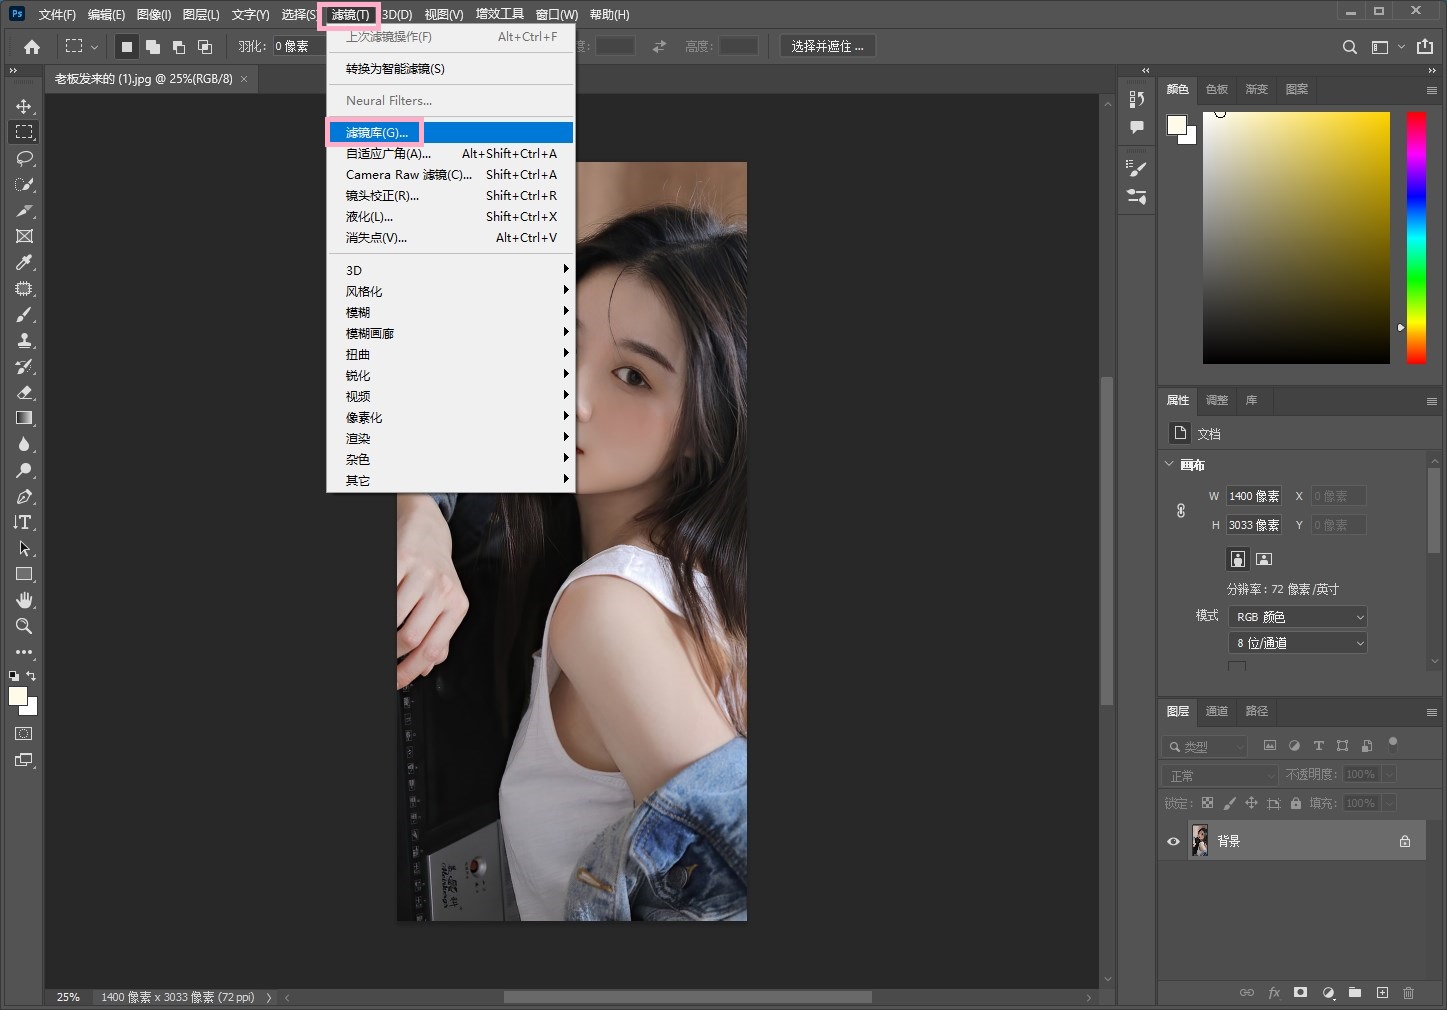Click the foreground color swatch in Color panel
This screenshot has height=1010, width=1447.
coord(1176,124)
